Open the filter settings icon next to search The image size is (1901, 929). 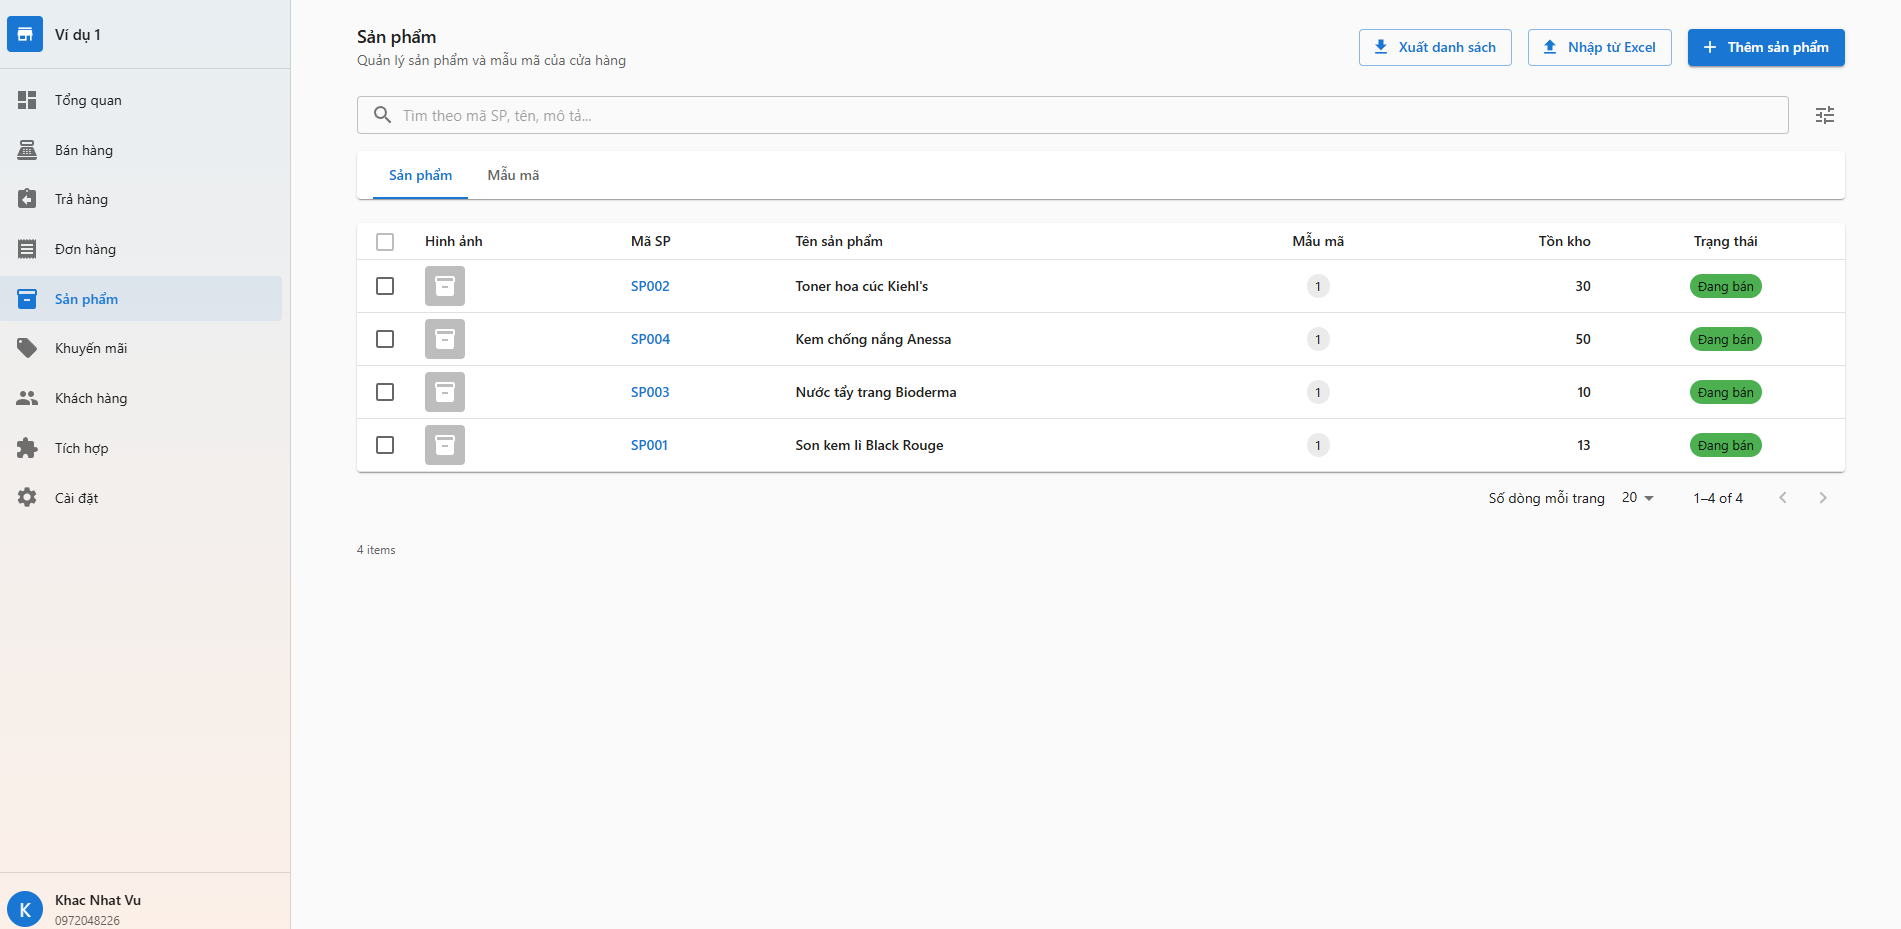(1824, 115)
